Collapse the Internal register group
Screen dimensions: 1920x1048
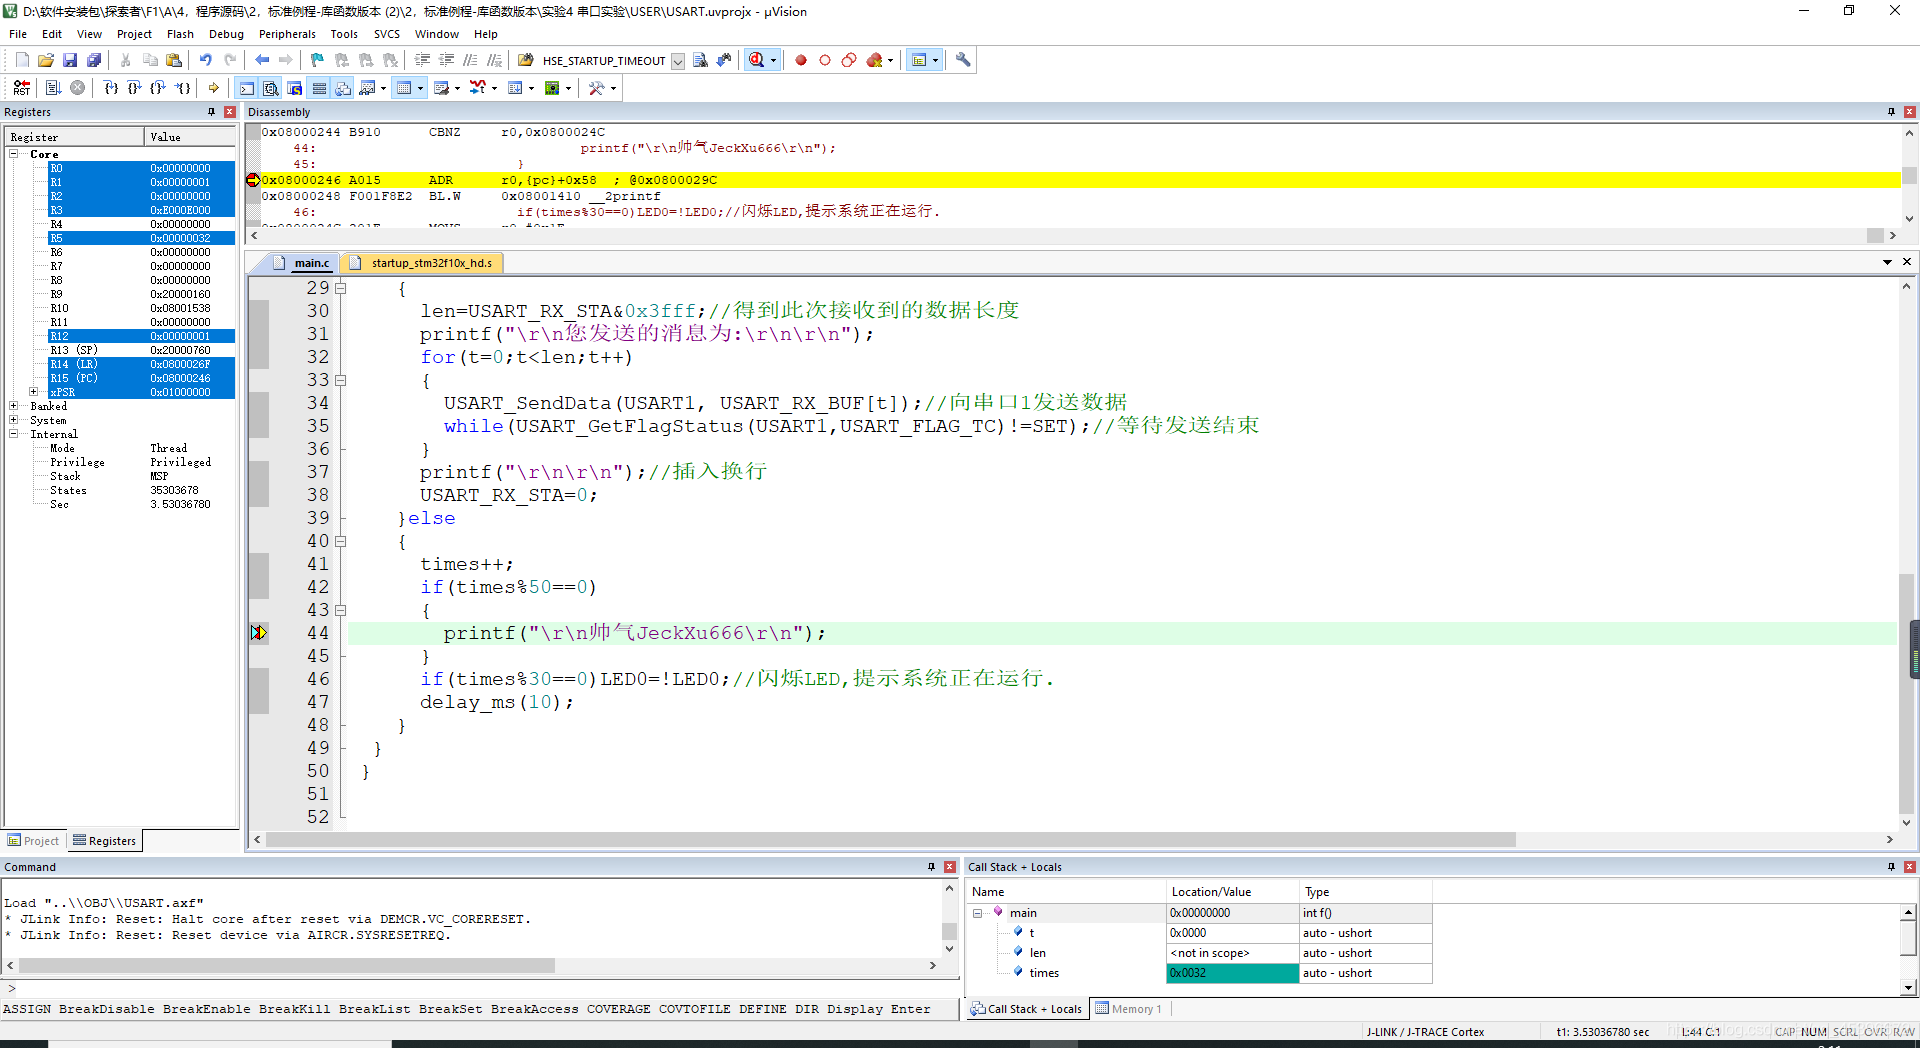pyautogui.click(x=14, y=434)
